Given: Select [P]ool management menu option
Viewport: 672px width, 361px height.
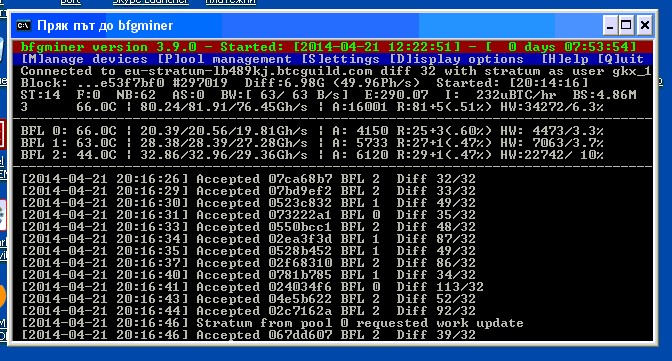Looking at the screenshot, I should [x=225, y=59].
